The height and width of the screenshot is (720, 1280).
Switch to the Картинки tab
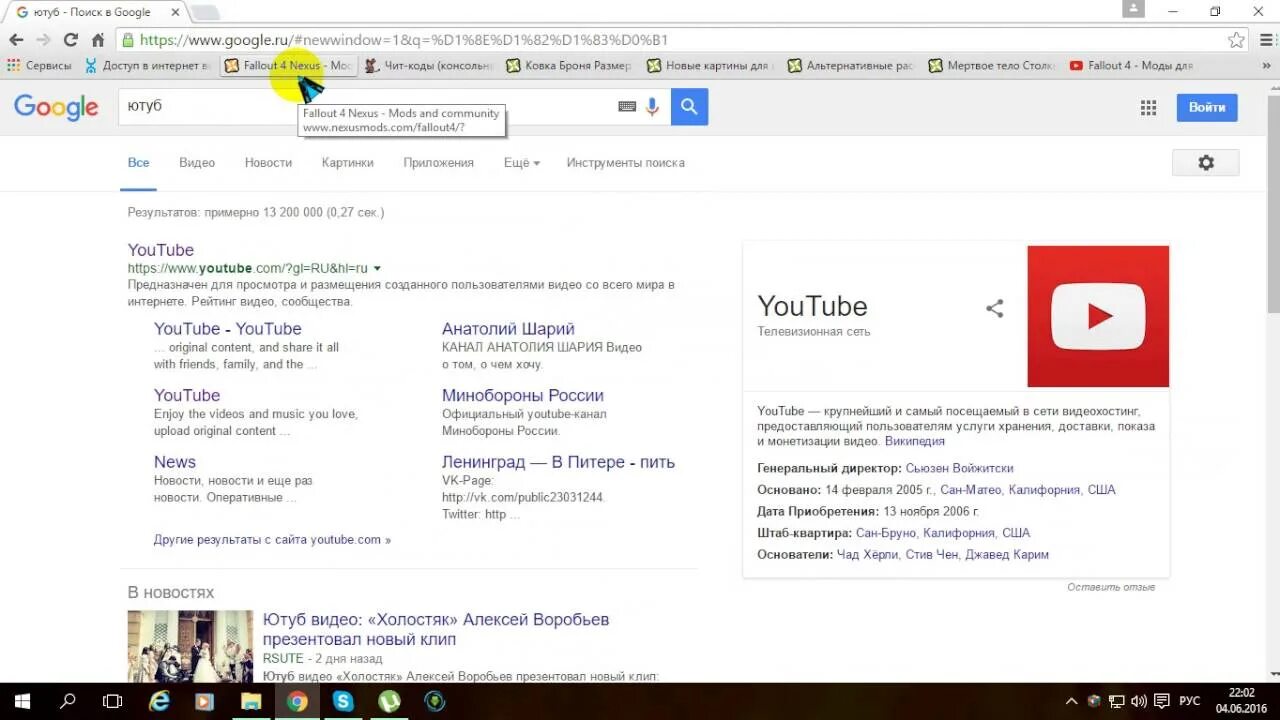click(348, 163)
